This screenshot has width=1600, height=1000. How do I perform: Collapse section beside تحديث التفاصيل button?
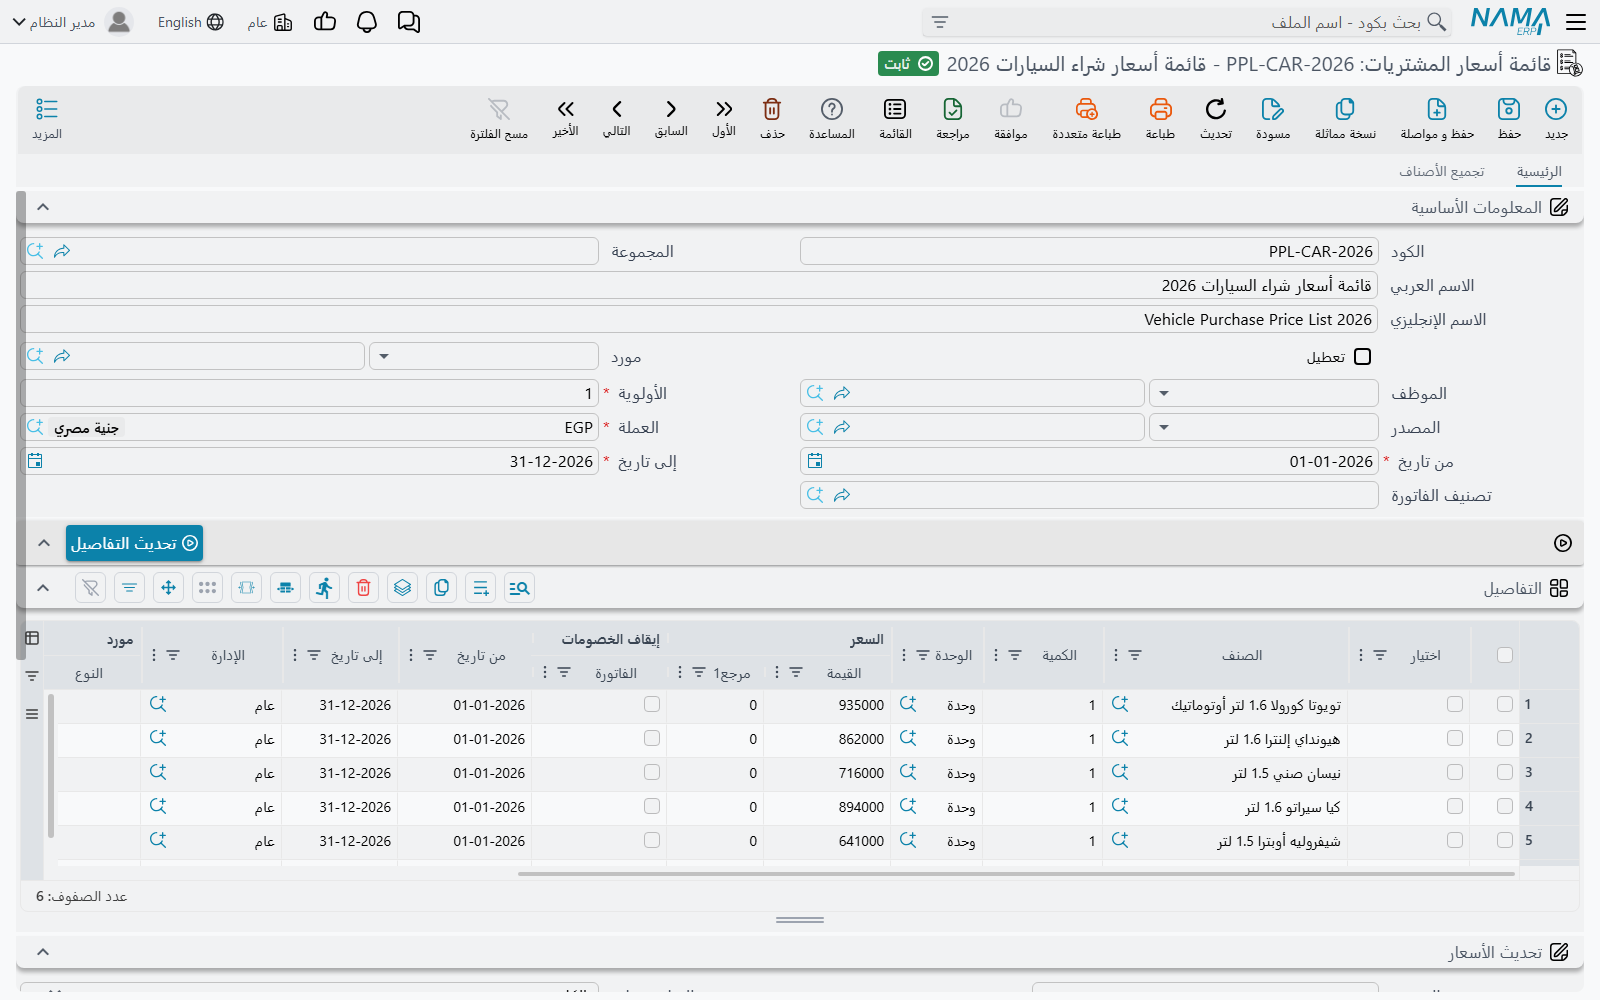pyautogui.click(x=43, y=543)
